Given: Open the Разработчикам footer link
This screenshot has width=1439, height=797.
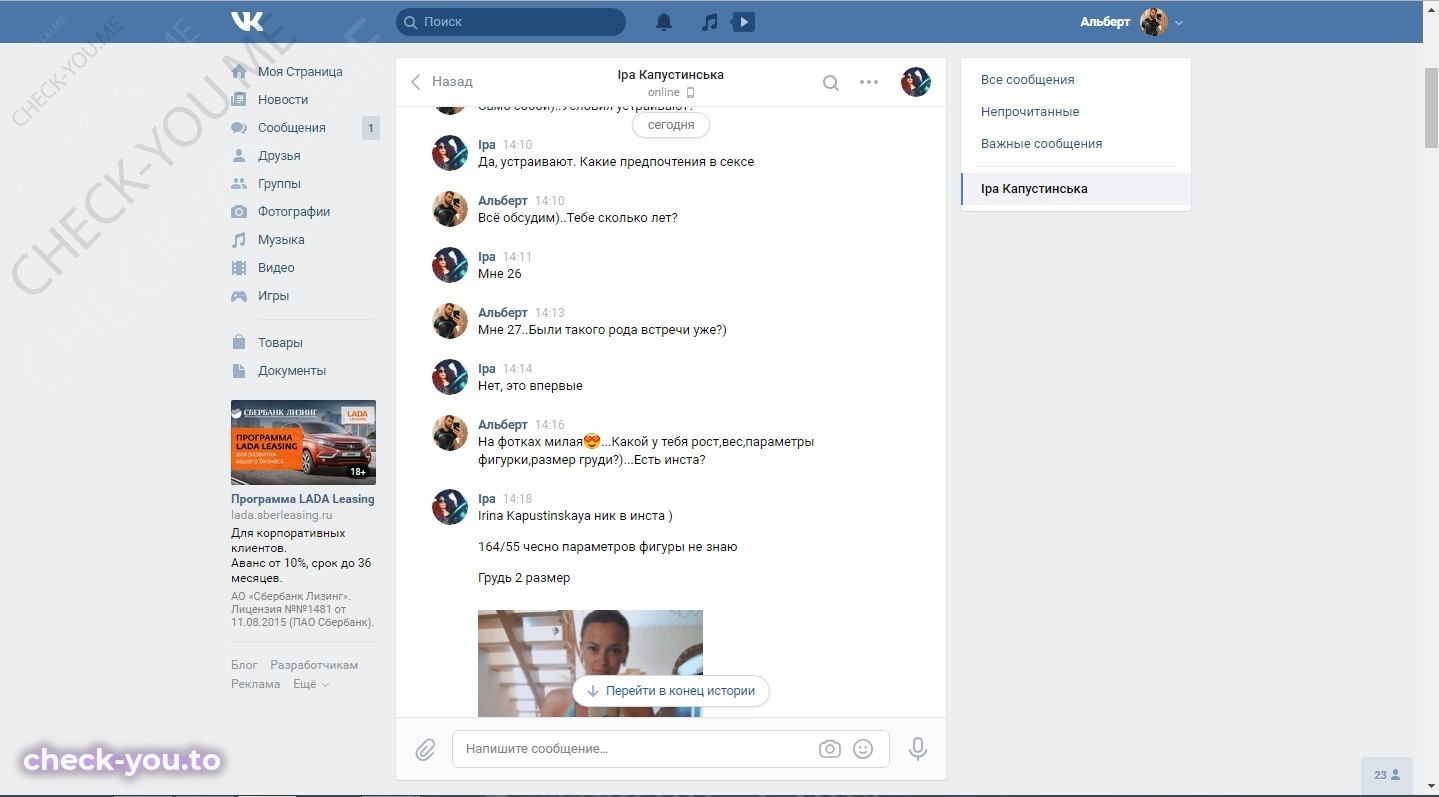Looking at the screenshot, I should click(314, 665).
